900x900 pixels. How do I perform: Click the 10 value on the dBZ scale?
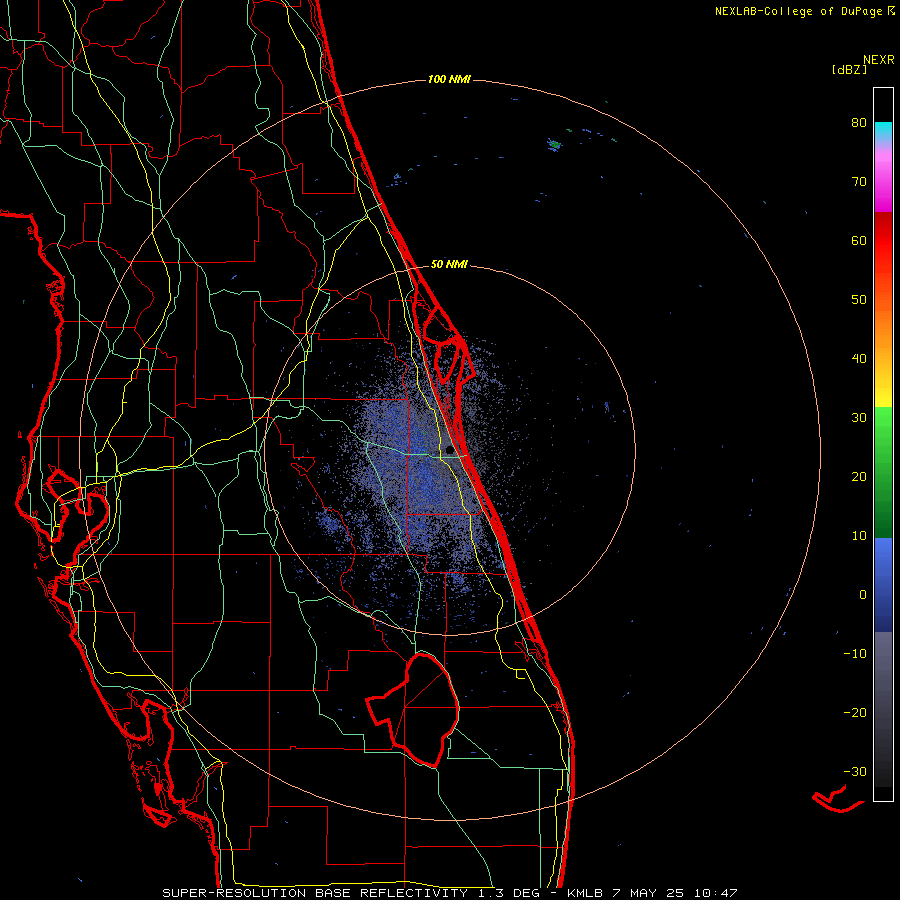(859, 536)
